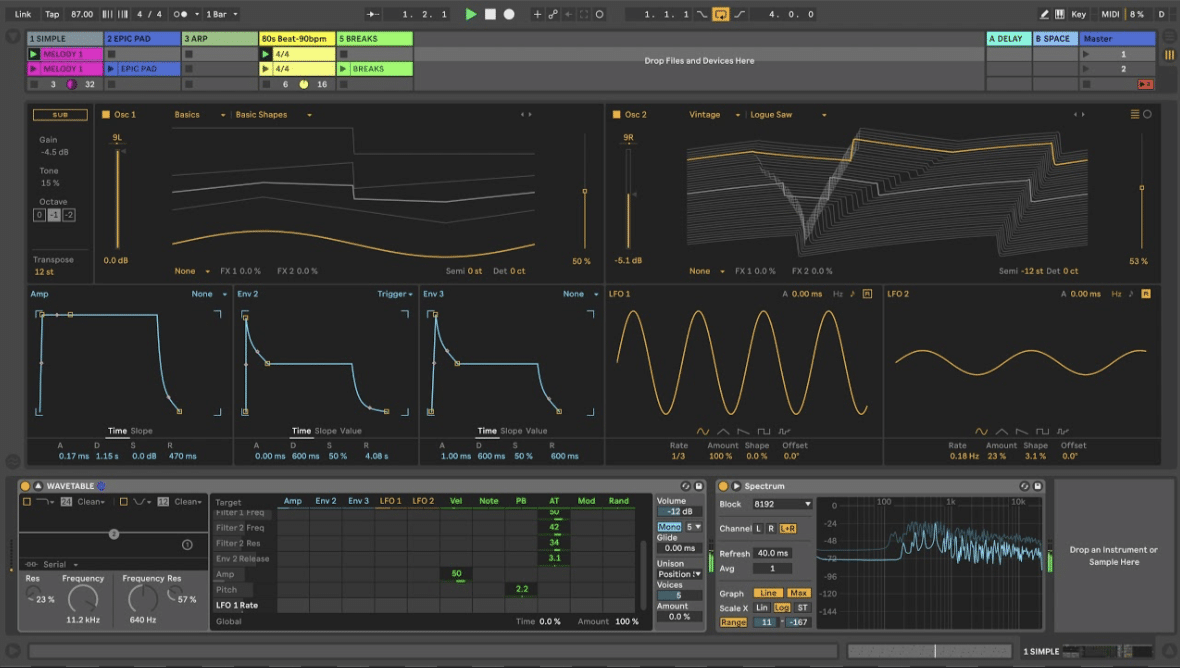This screenshot has width=1180, height=668.
Task: Toggle LFO 2 retrigger R button
Action: (1145, 294)
